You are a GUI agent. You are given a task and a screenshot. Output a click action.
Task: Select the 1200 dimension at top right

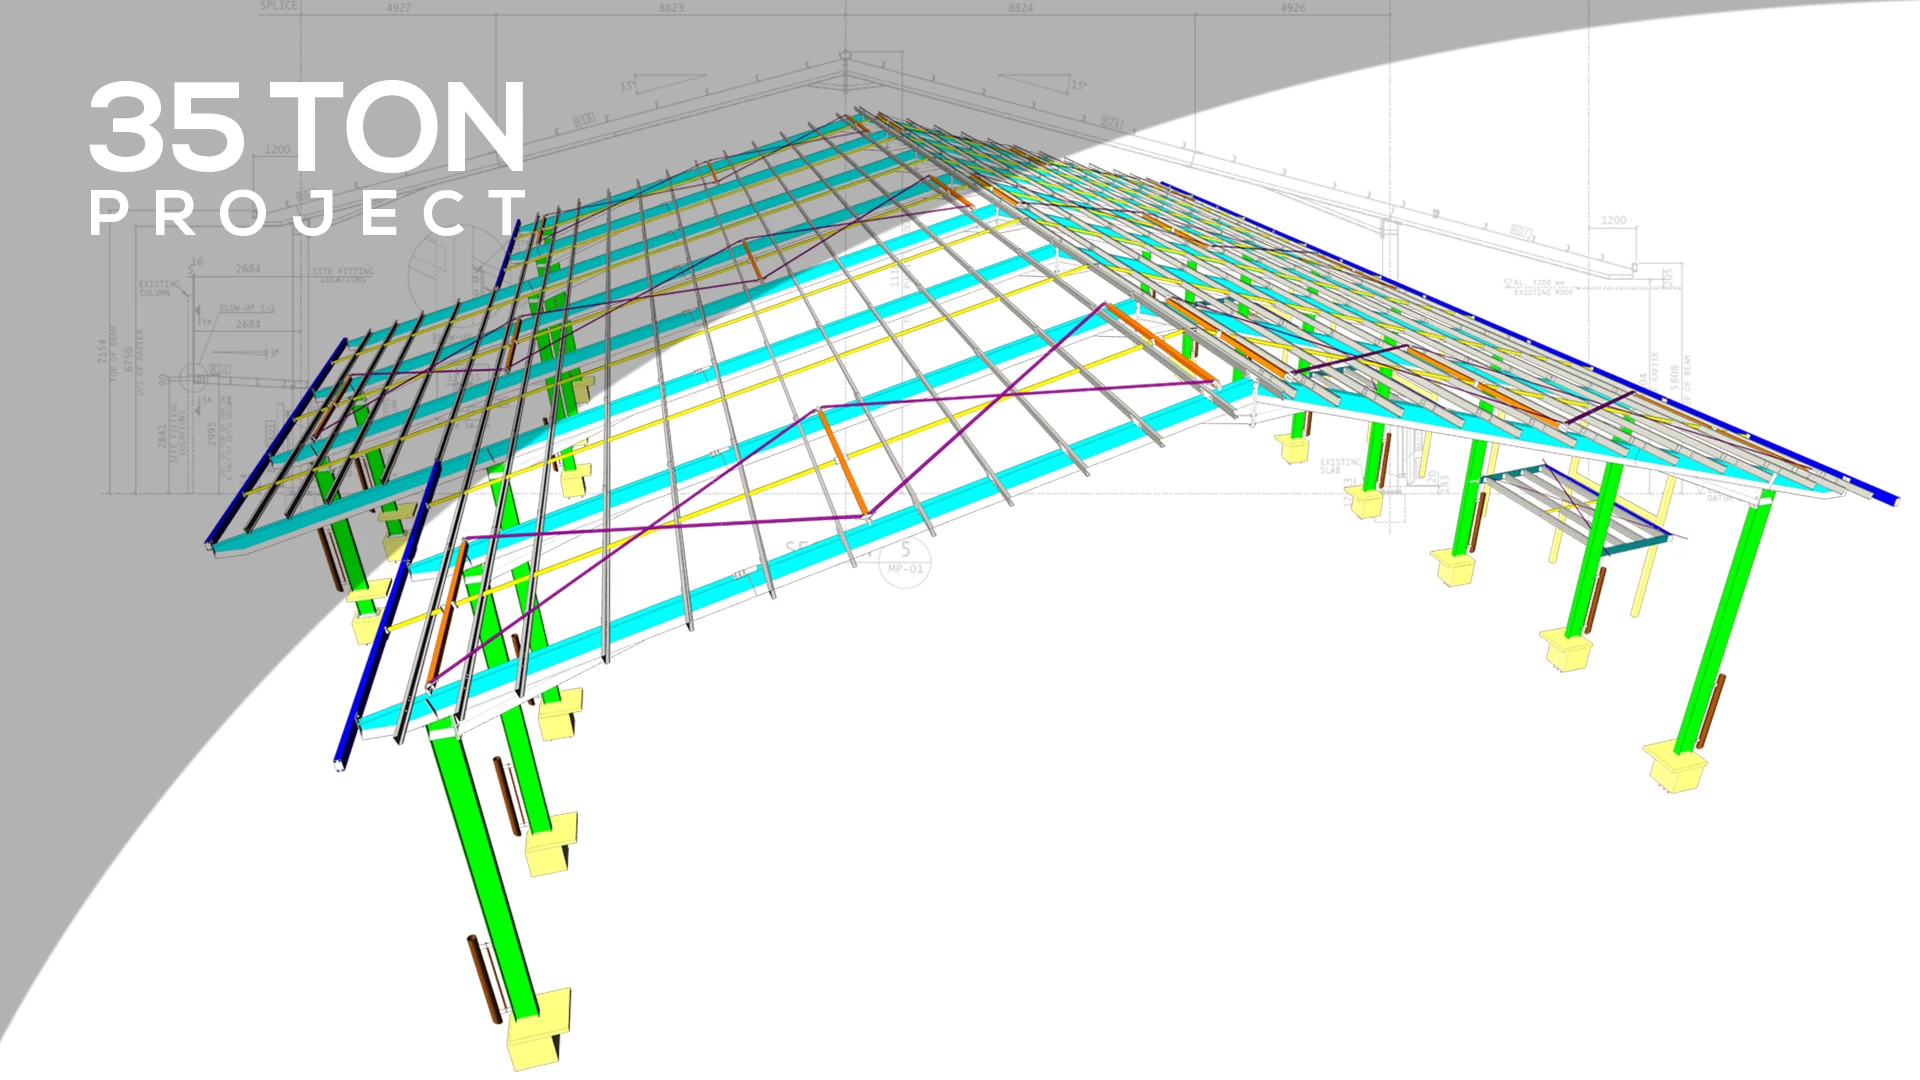[1613, 220]
